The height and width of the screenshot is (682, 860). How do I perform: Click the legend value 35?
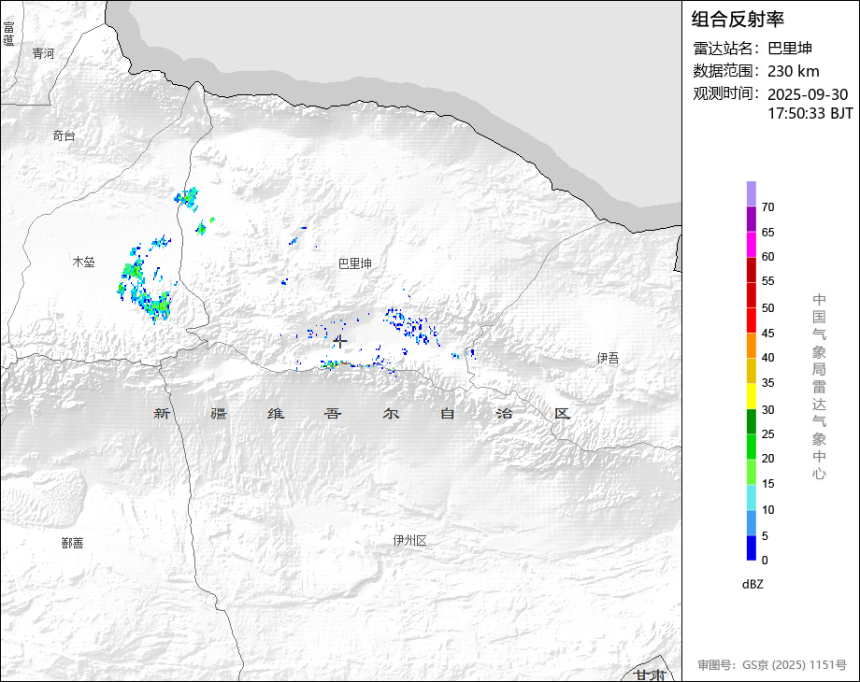coord(768,383)
